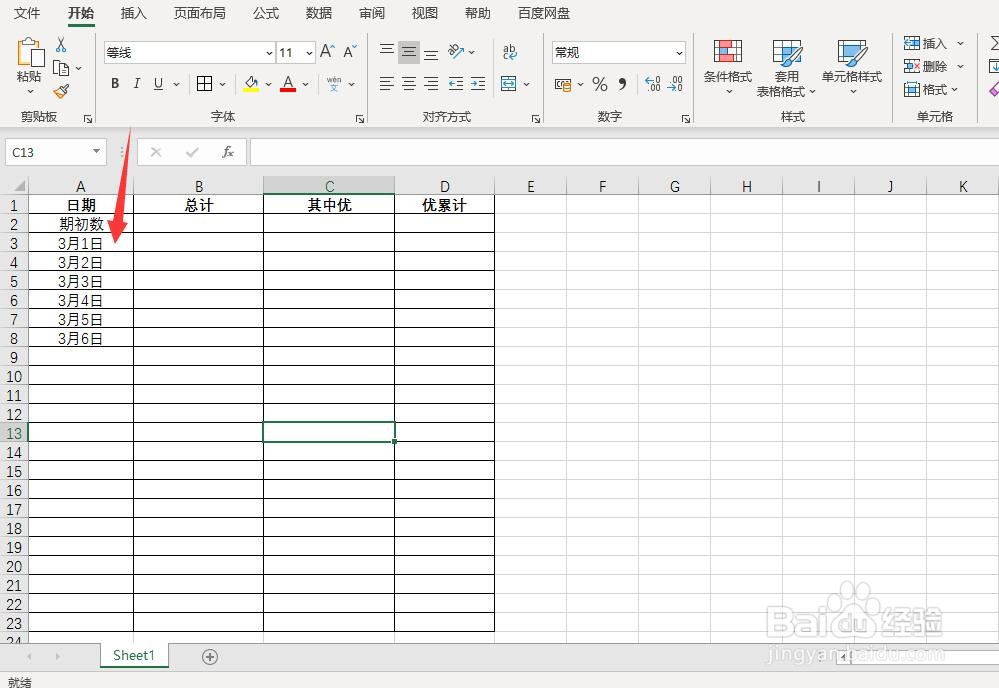Open font settings dialog launcher 字体
Viewport: 999px width, 688px height.
[x=360, y=119]
